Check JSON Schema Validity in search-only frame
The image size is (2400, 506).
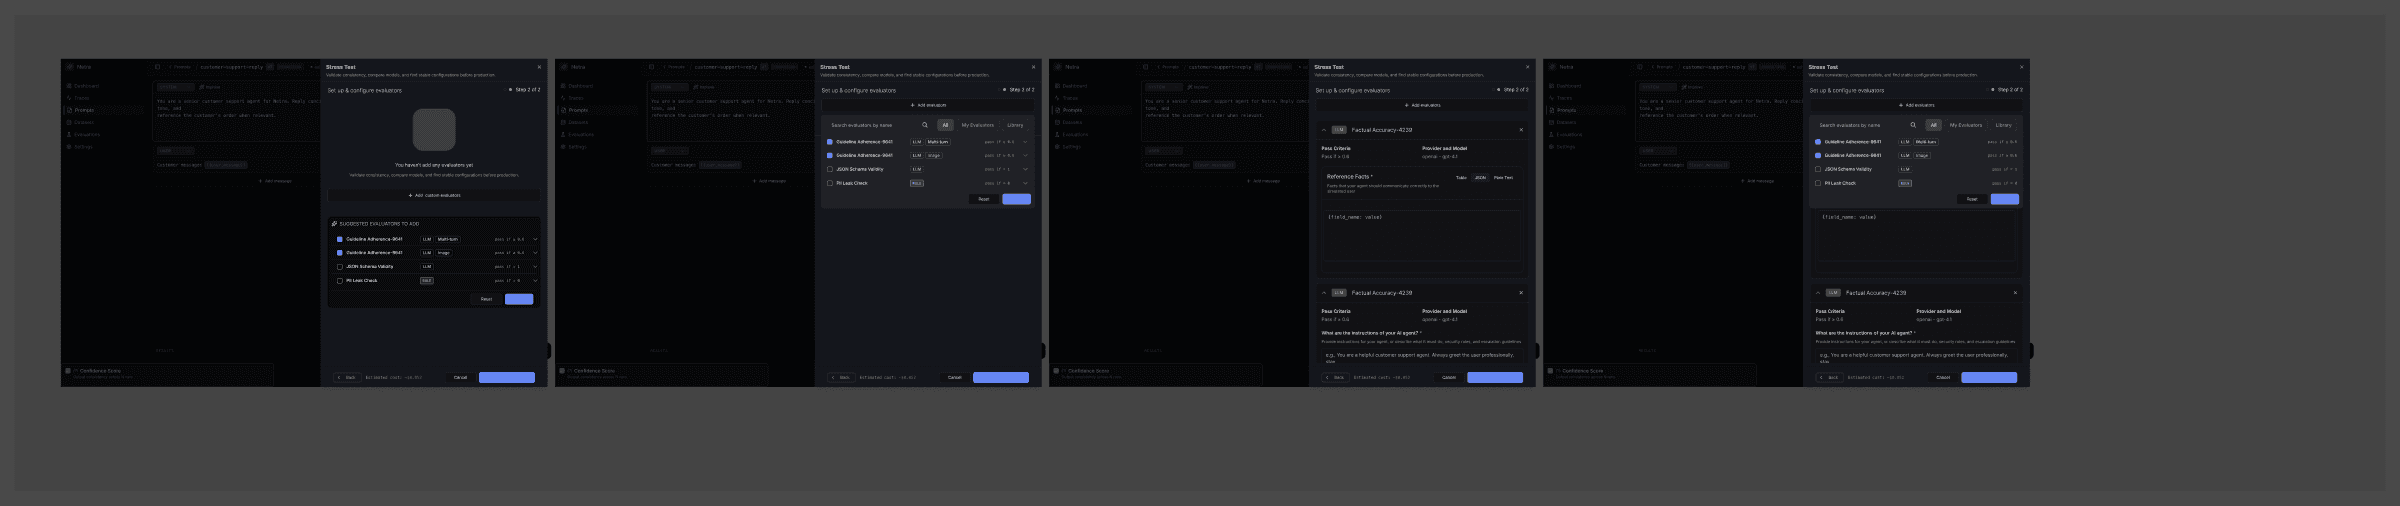tap(830, 169)
